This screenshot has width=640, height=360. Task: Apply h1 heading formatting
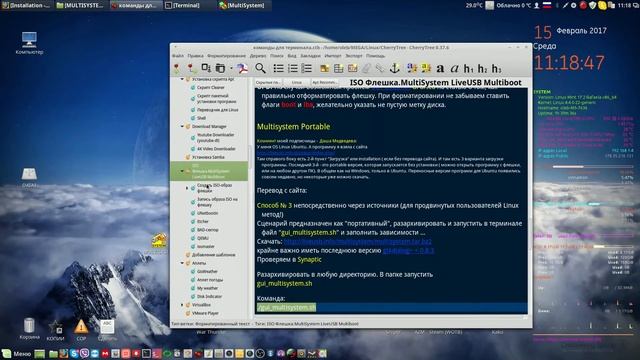point(469,69)
